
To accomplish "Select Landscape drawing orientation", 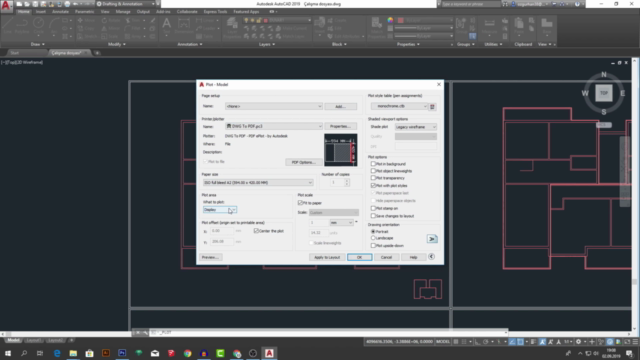I will pos(373,238).
